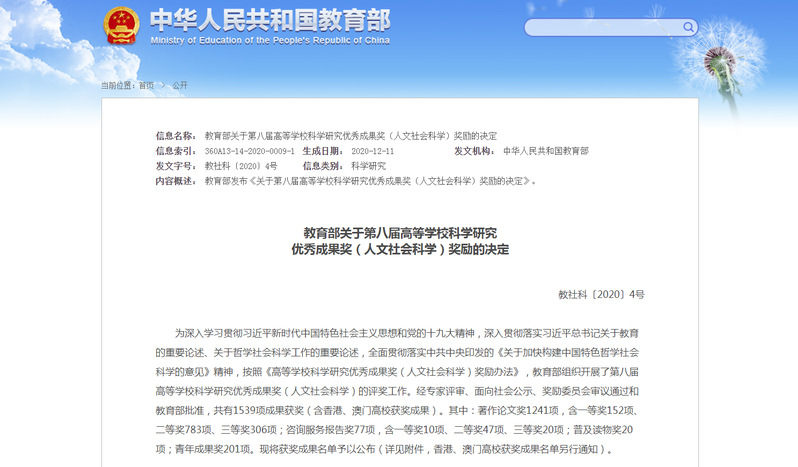Go to 首页 in the breadcrumb
The image size is (798, 467).
[146, 85]
